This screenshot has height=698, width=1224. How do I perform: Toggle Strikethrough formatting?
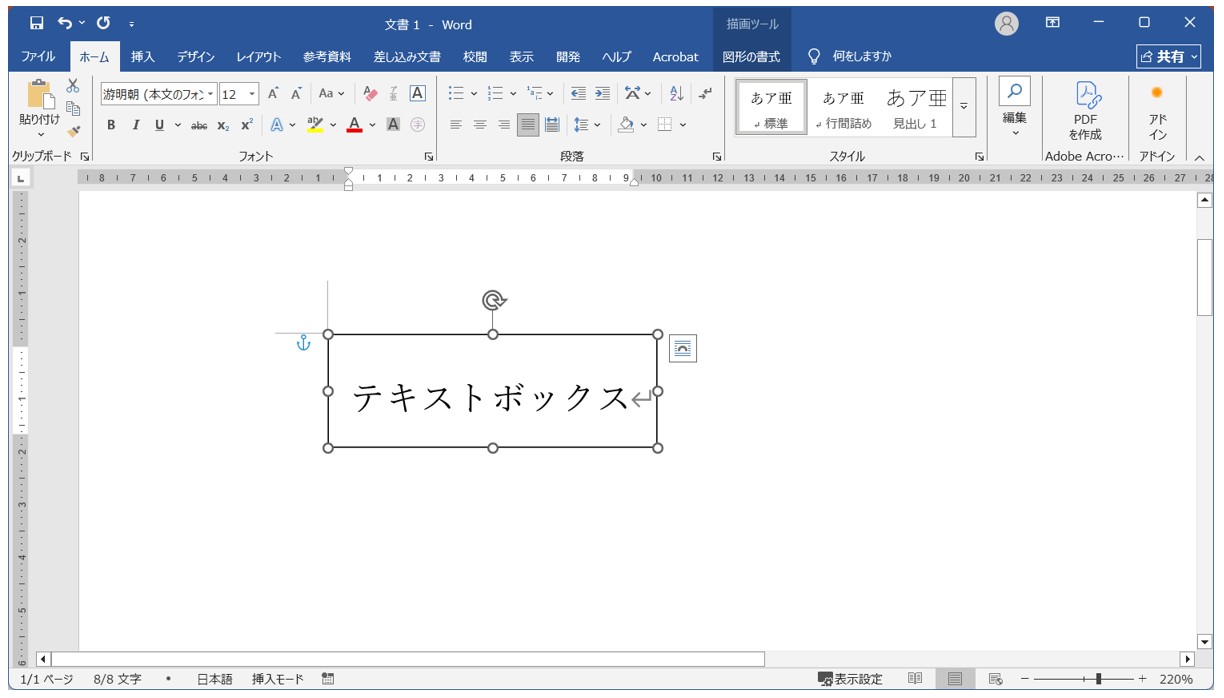(x=199, y=125)
